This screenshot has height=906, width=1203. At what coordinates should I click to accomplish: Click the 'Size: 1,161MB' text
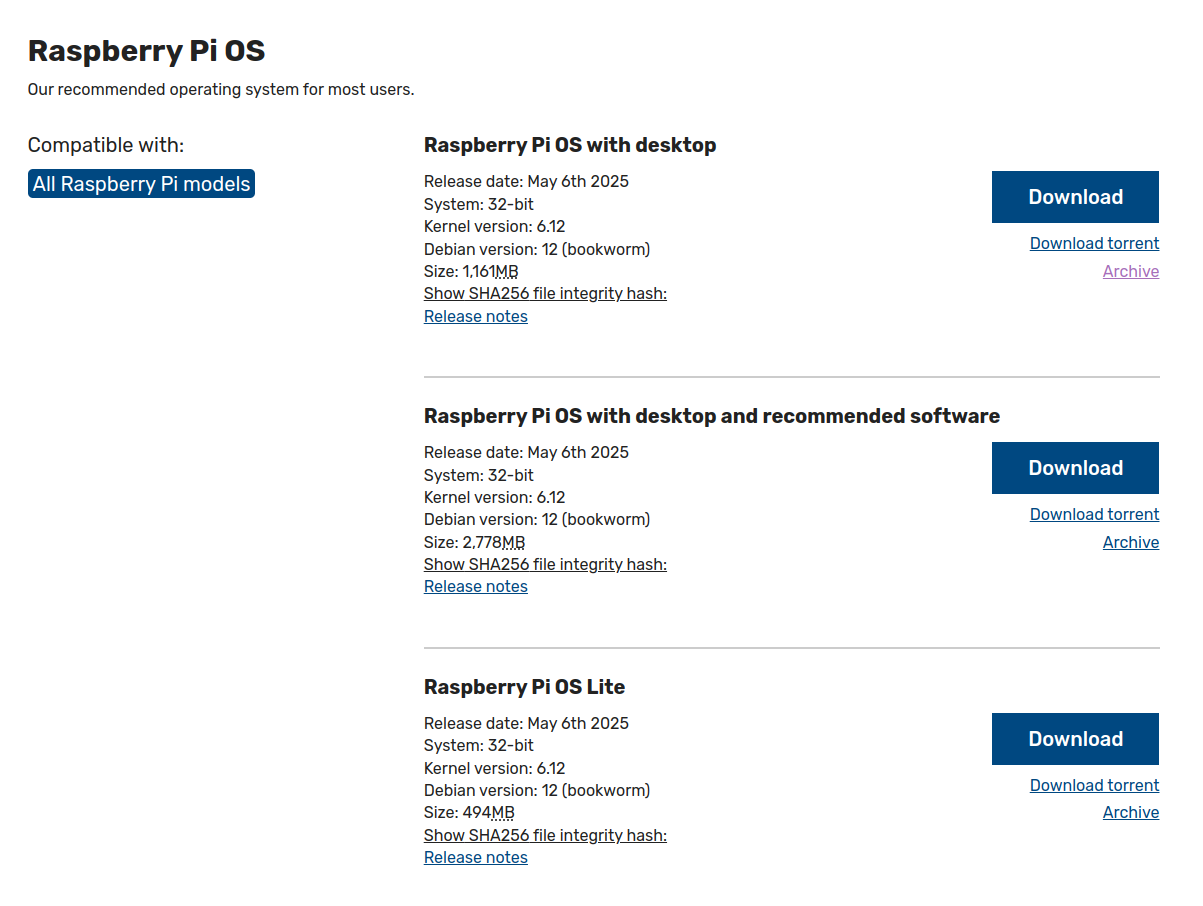(471, 271)
